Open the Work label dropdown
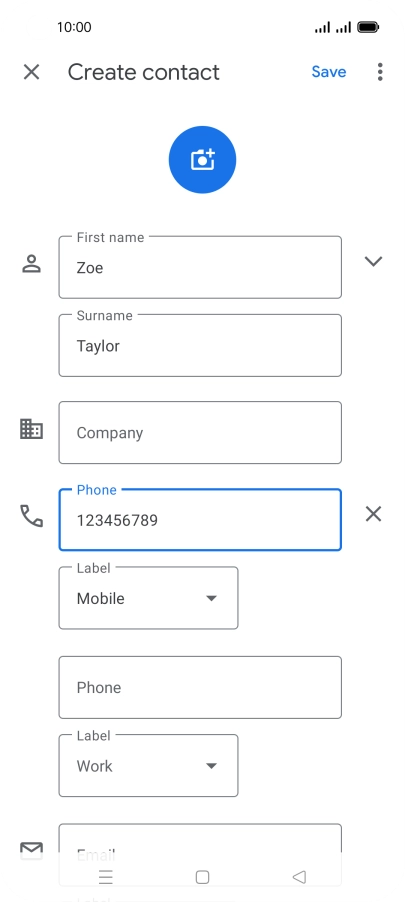Image resolution: width=405 pixels, height=902 pixels. pos(148,766)
